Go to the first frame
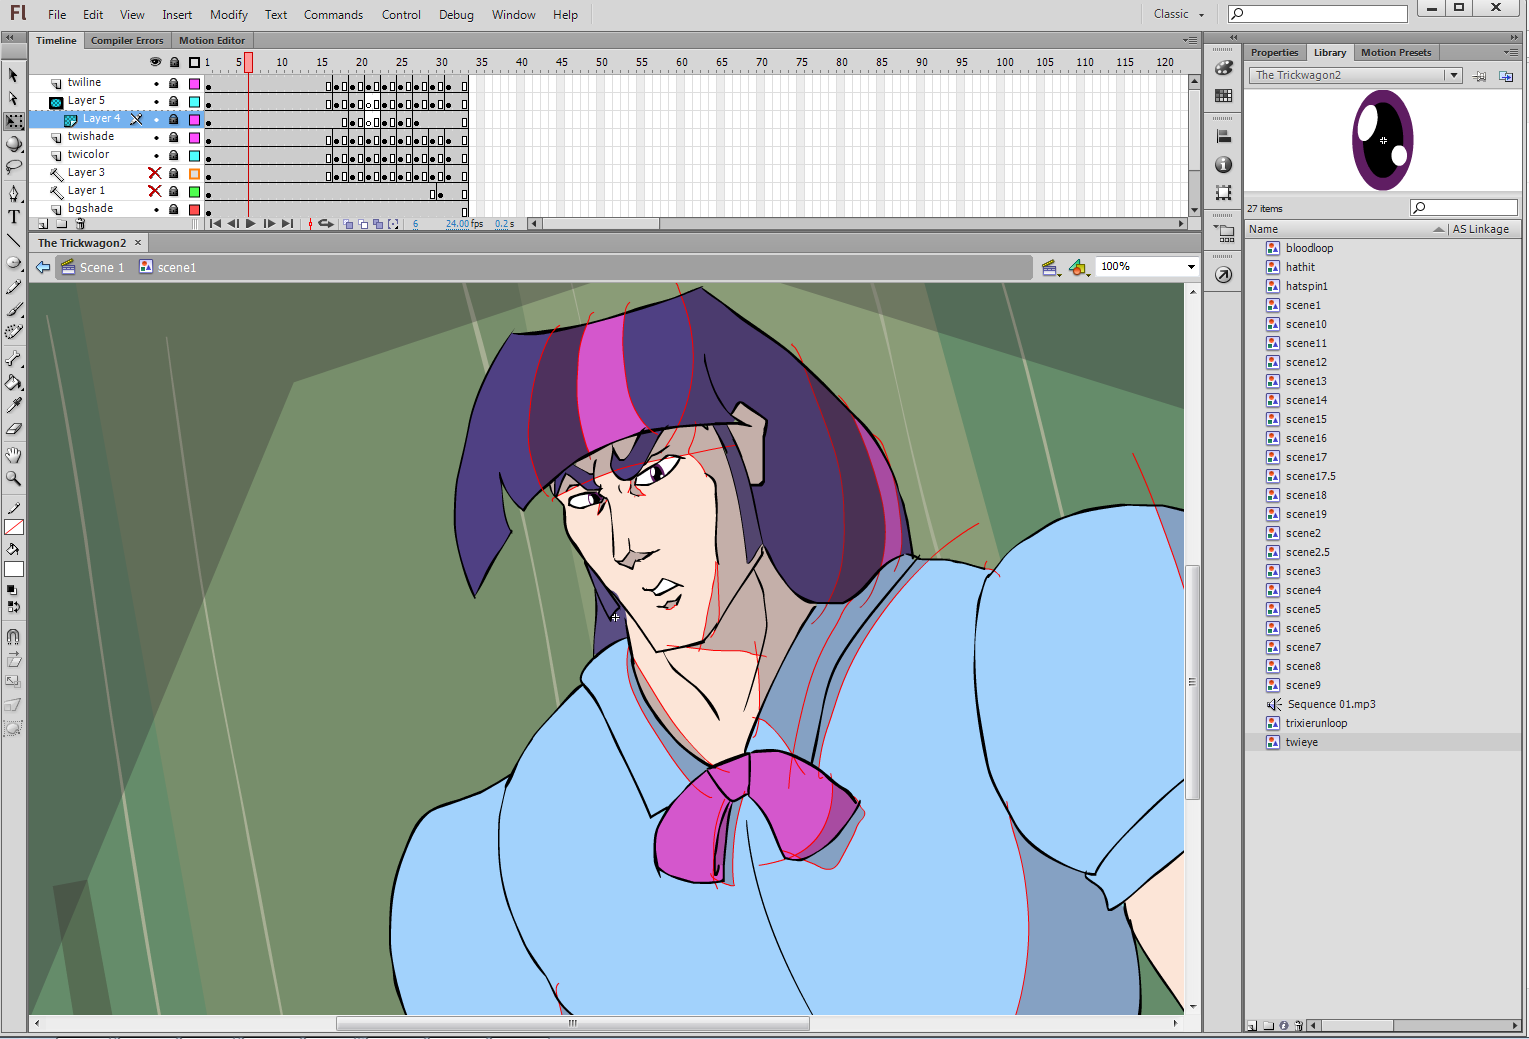The image size is (1529, 1039). coord(215,224)
